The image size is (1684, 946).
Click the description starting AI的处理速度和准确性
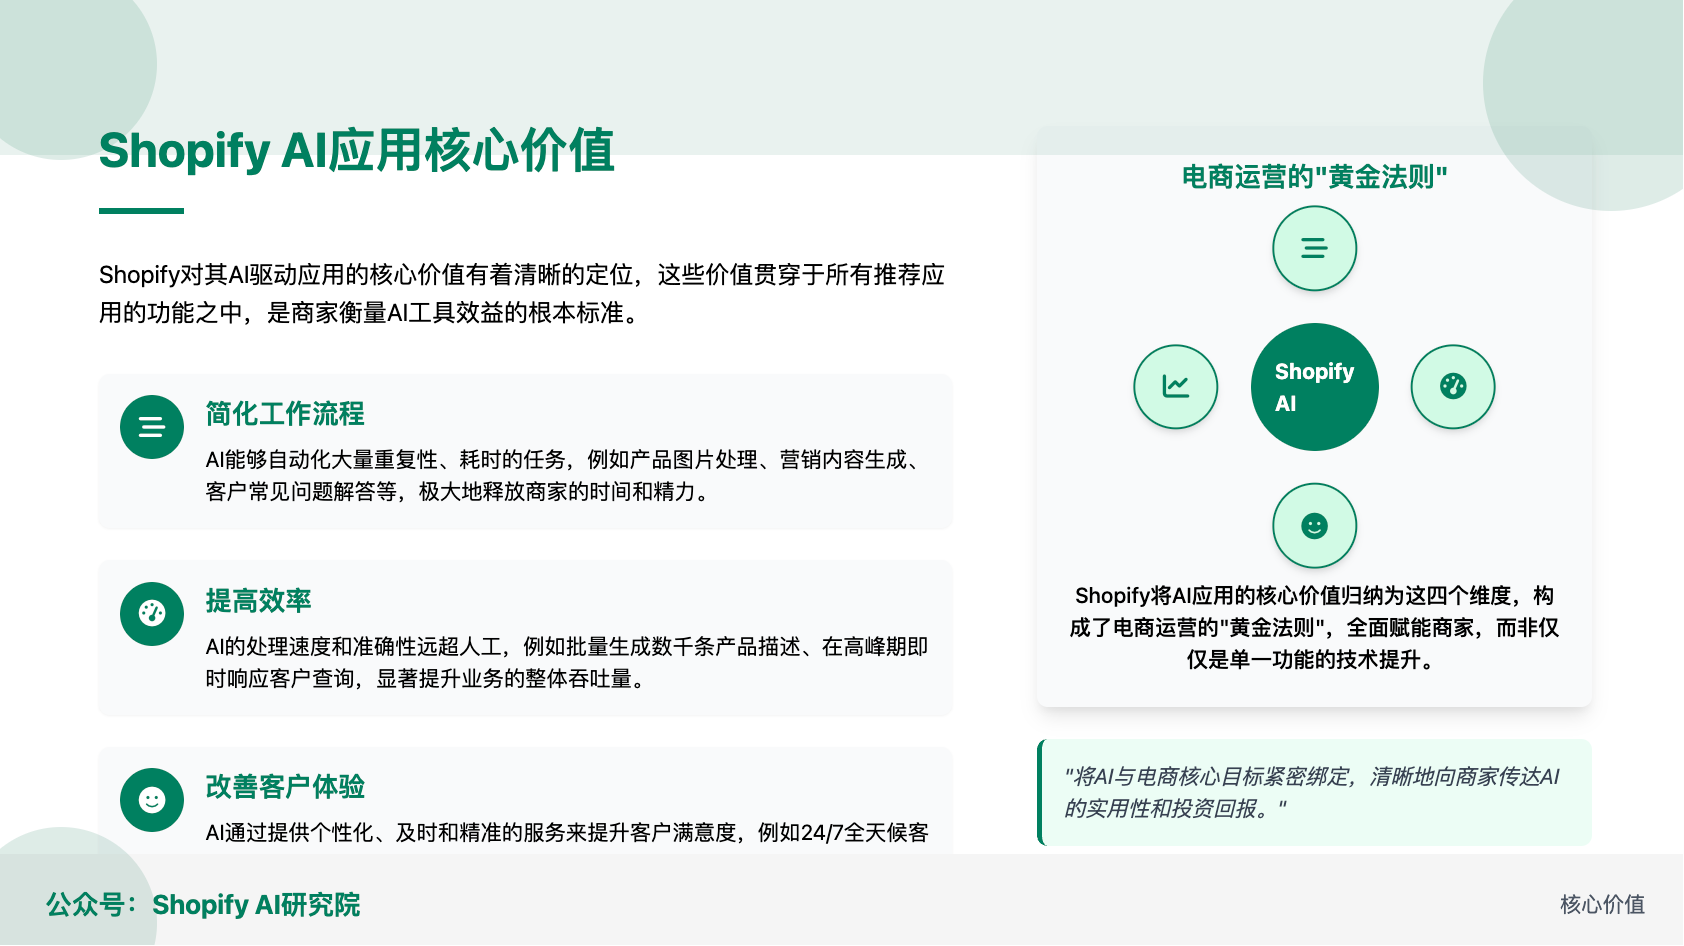567,663
